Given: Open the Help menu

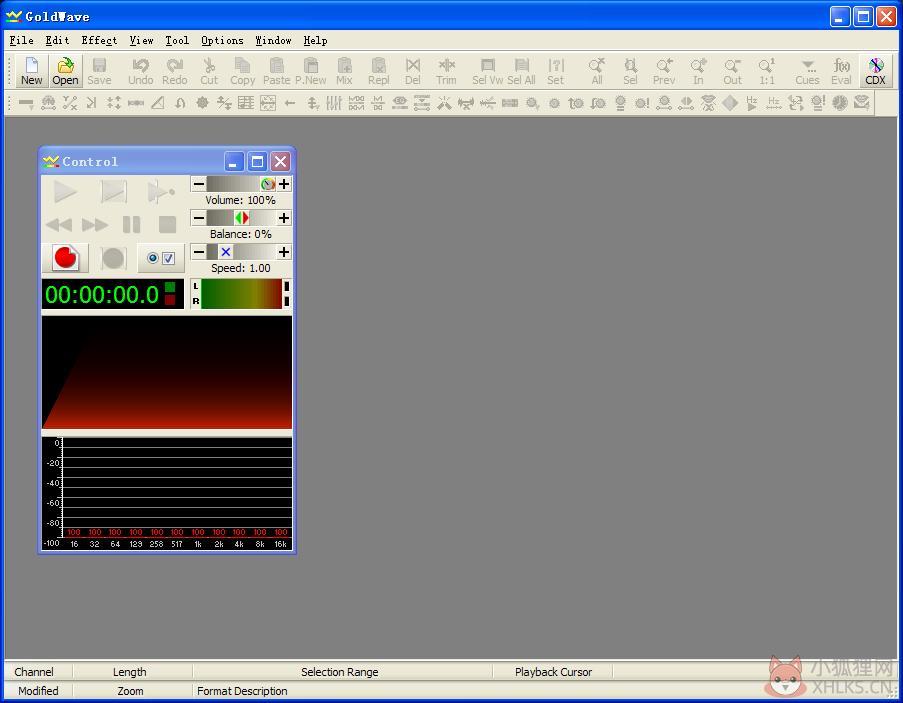Looking at the screenshot, I should (315, 40).
